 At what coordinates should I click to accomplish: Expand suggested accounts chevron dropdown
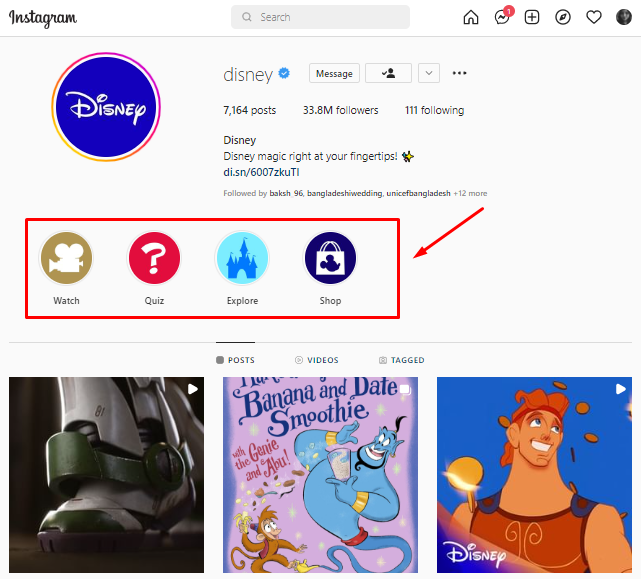pos(429,73)
